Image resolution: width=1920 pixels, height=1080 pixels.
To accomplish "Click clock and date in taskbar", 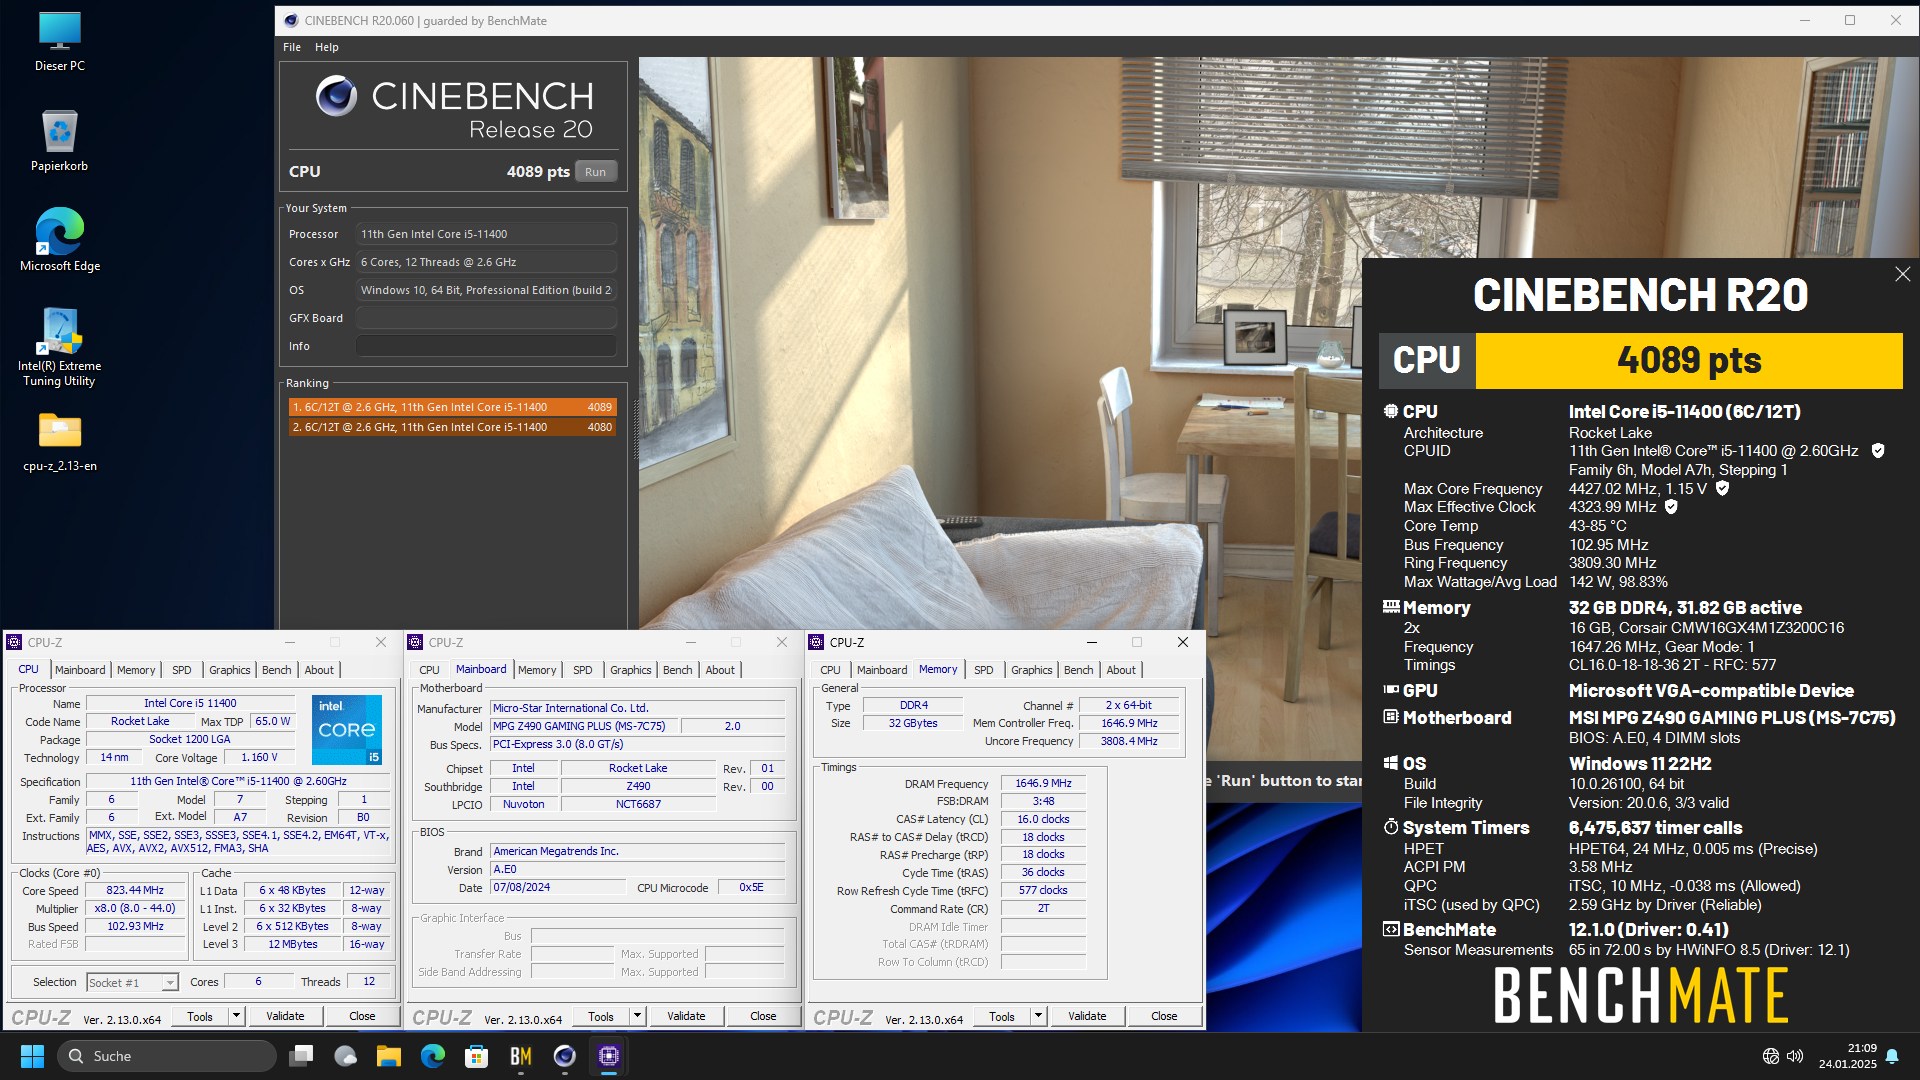I will pyautogui.click(x=1847, y=1056).
